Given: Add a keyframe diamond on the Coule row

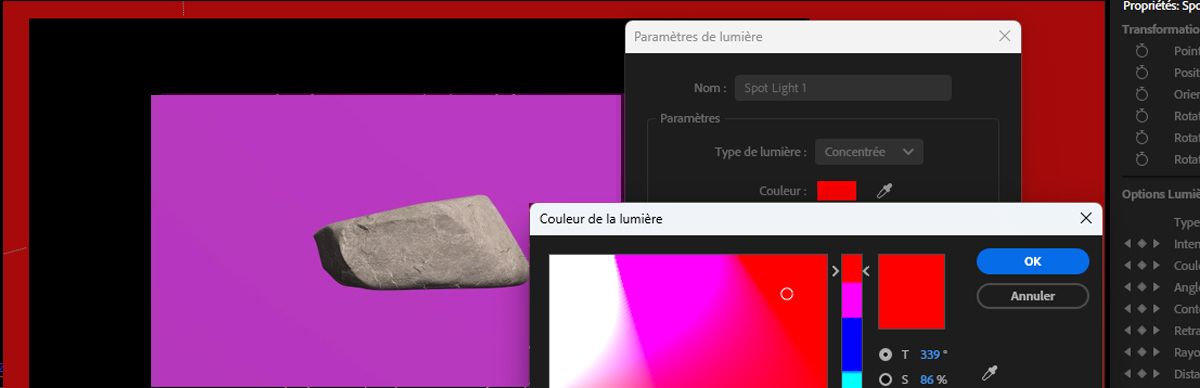Looking at the screenshot, I should [1142, 266].
